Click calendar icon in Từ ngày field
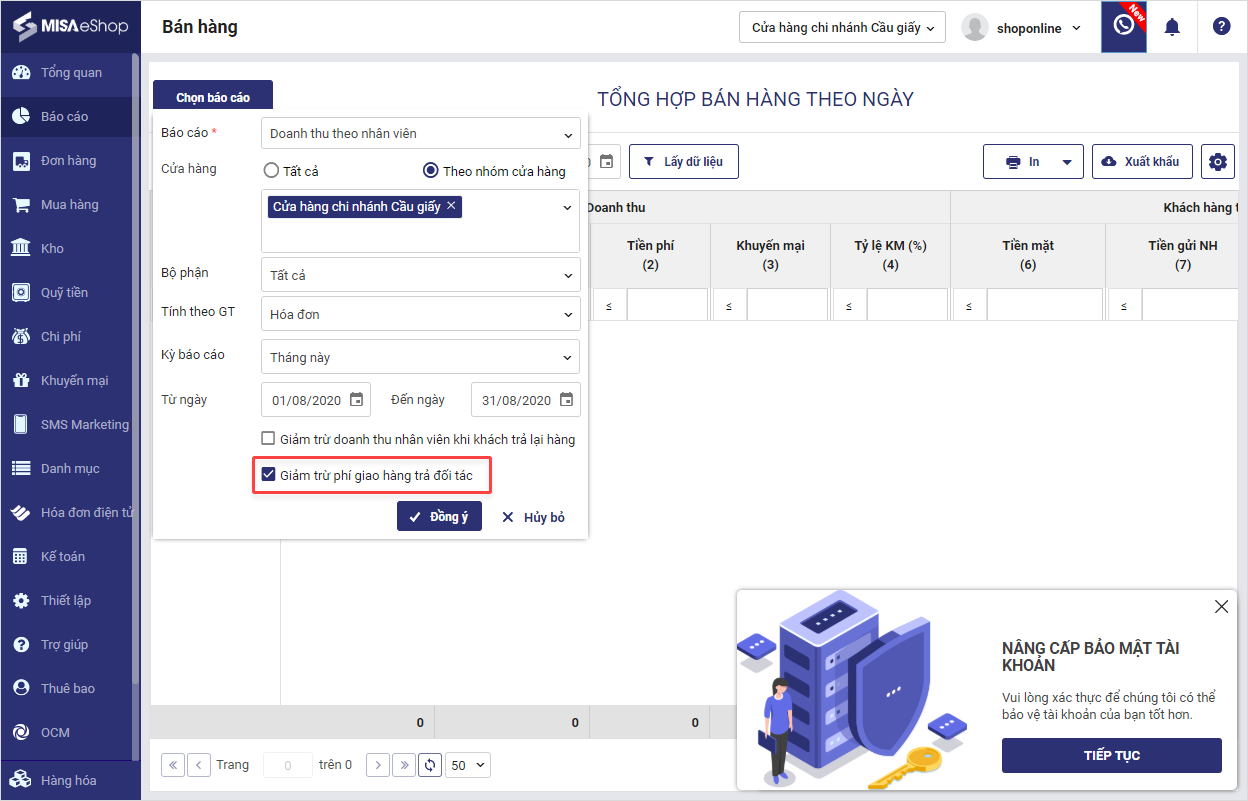1248x801 pixels. point(357,400)
